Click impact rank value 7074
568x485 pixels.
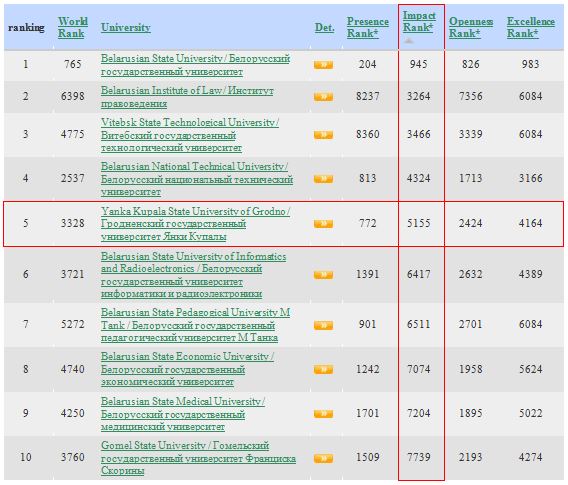point(419,369)
